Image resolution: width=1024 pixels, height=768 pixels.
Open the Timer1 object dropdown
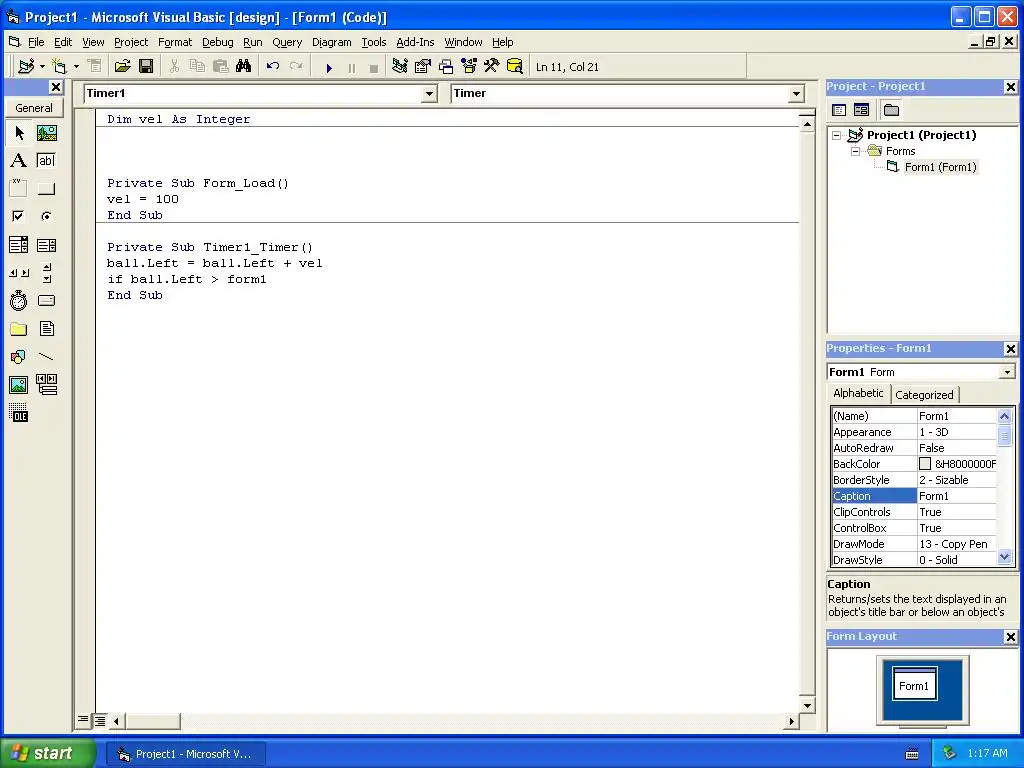point(429,94)
